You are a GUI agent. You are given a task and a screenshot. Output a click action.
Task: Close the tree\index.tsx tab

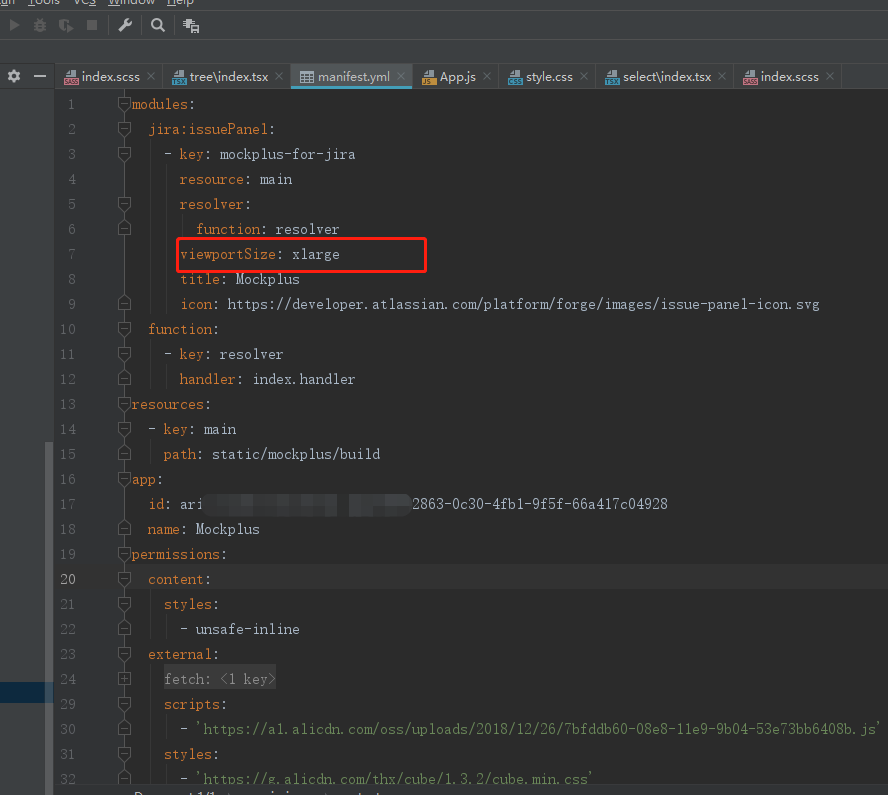coord(279,76)
